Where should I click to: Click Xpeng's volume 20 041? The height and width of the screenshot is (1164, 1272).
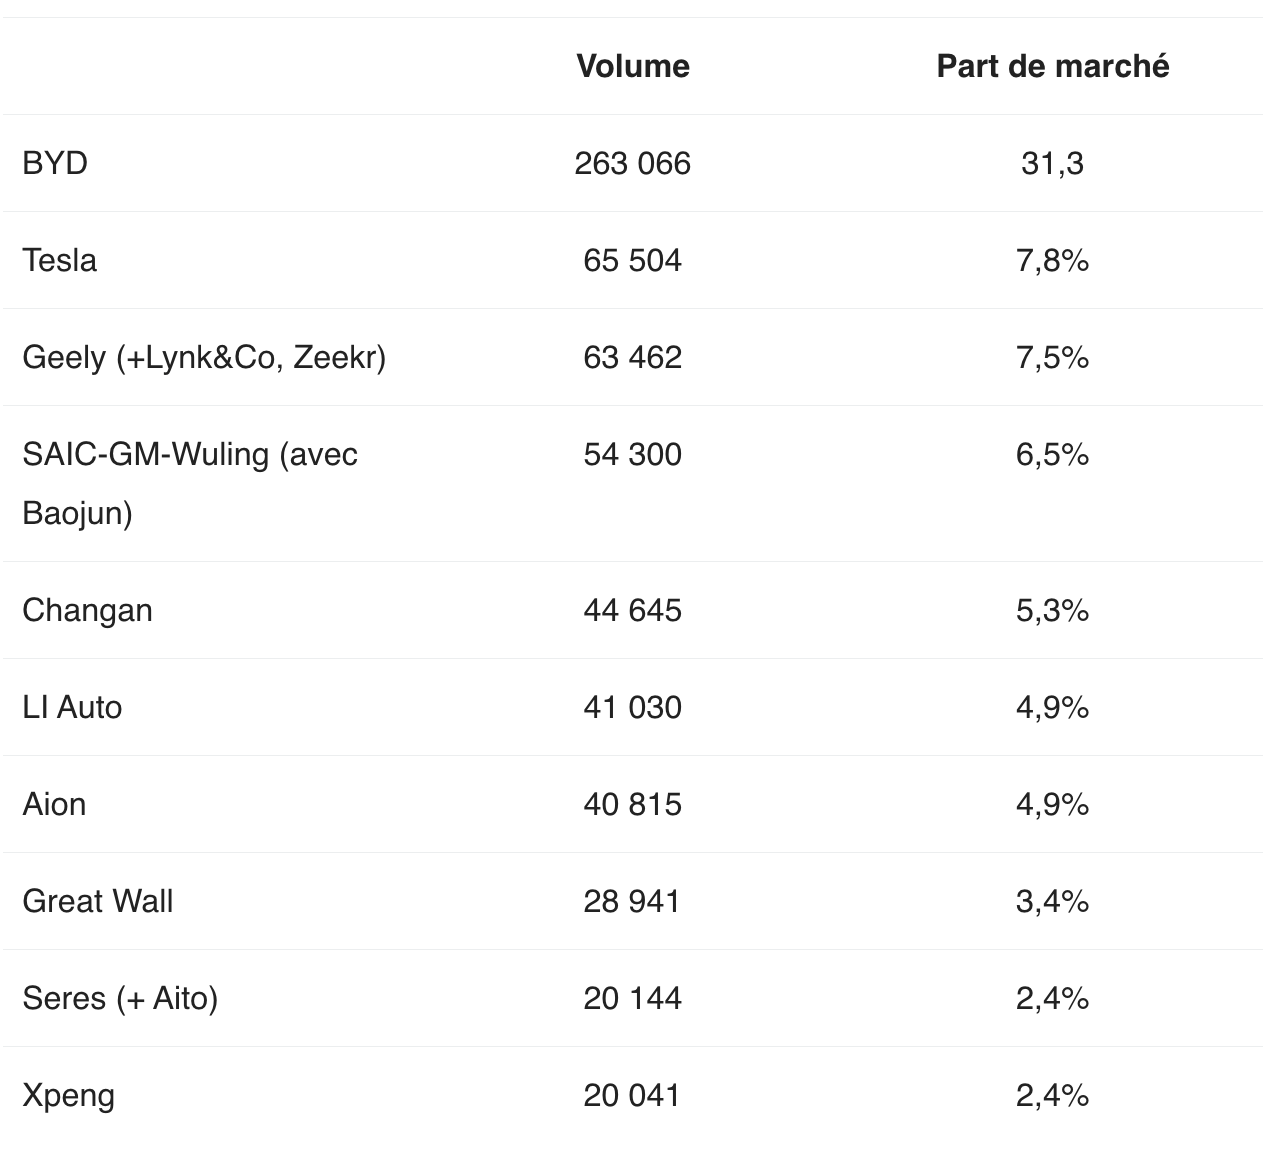point(632,1095)
